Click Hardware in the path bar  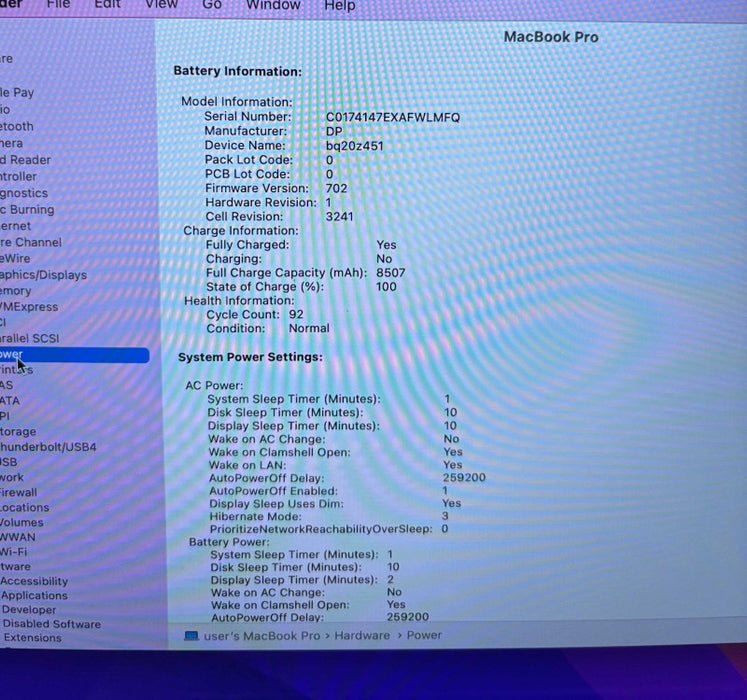tap(362, 636)
